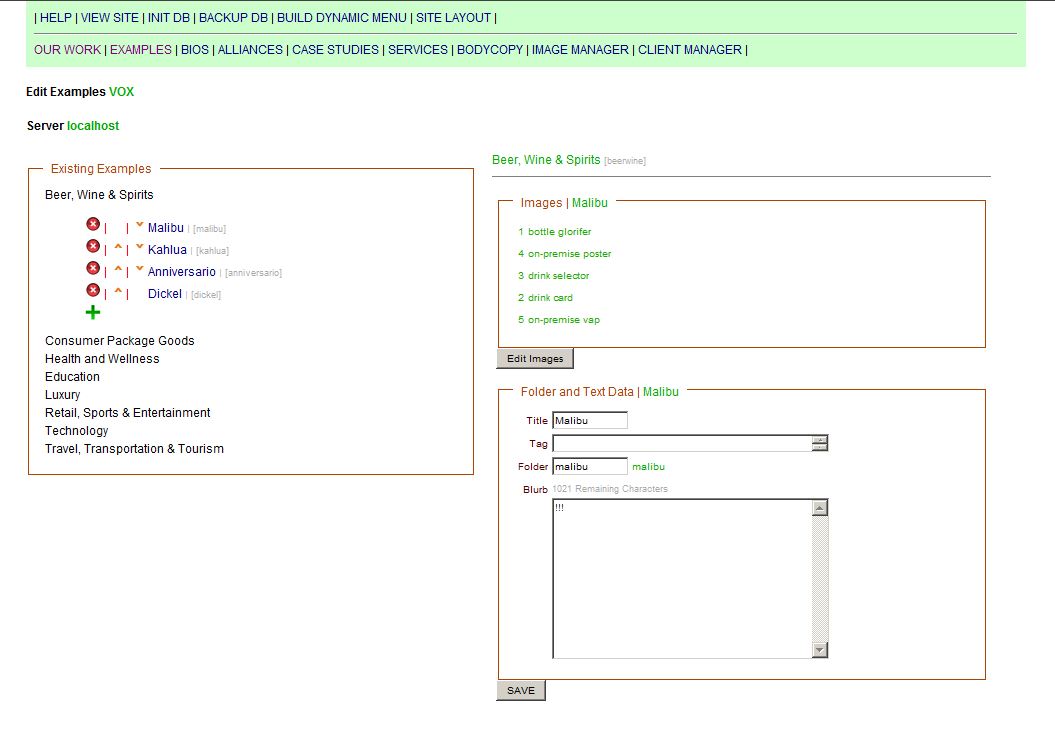Open the IMAGE MANAGER section
This screenshot has width=1055, height=741.
click(581, 50)
